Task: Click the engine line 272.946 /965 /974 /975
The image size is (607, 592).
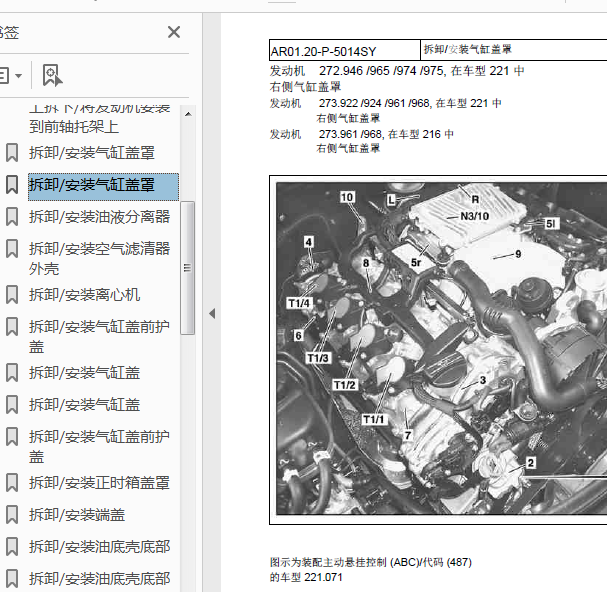Action: click(x=397, y=71)
